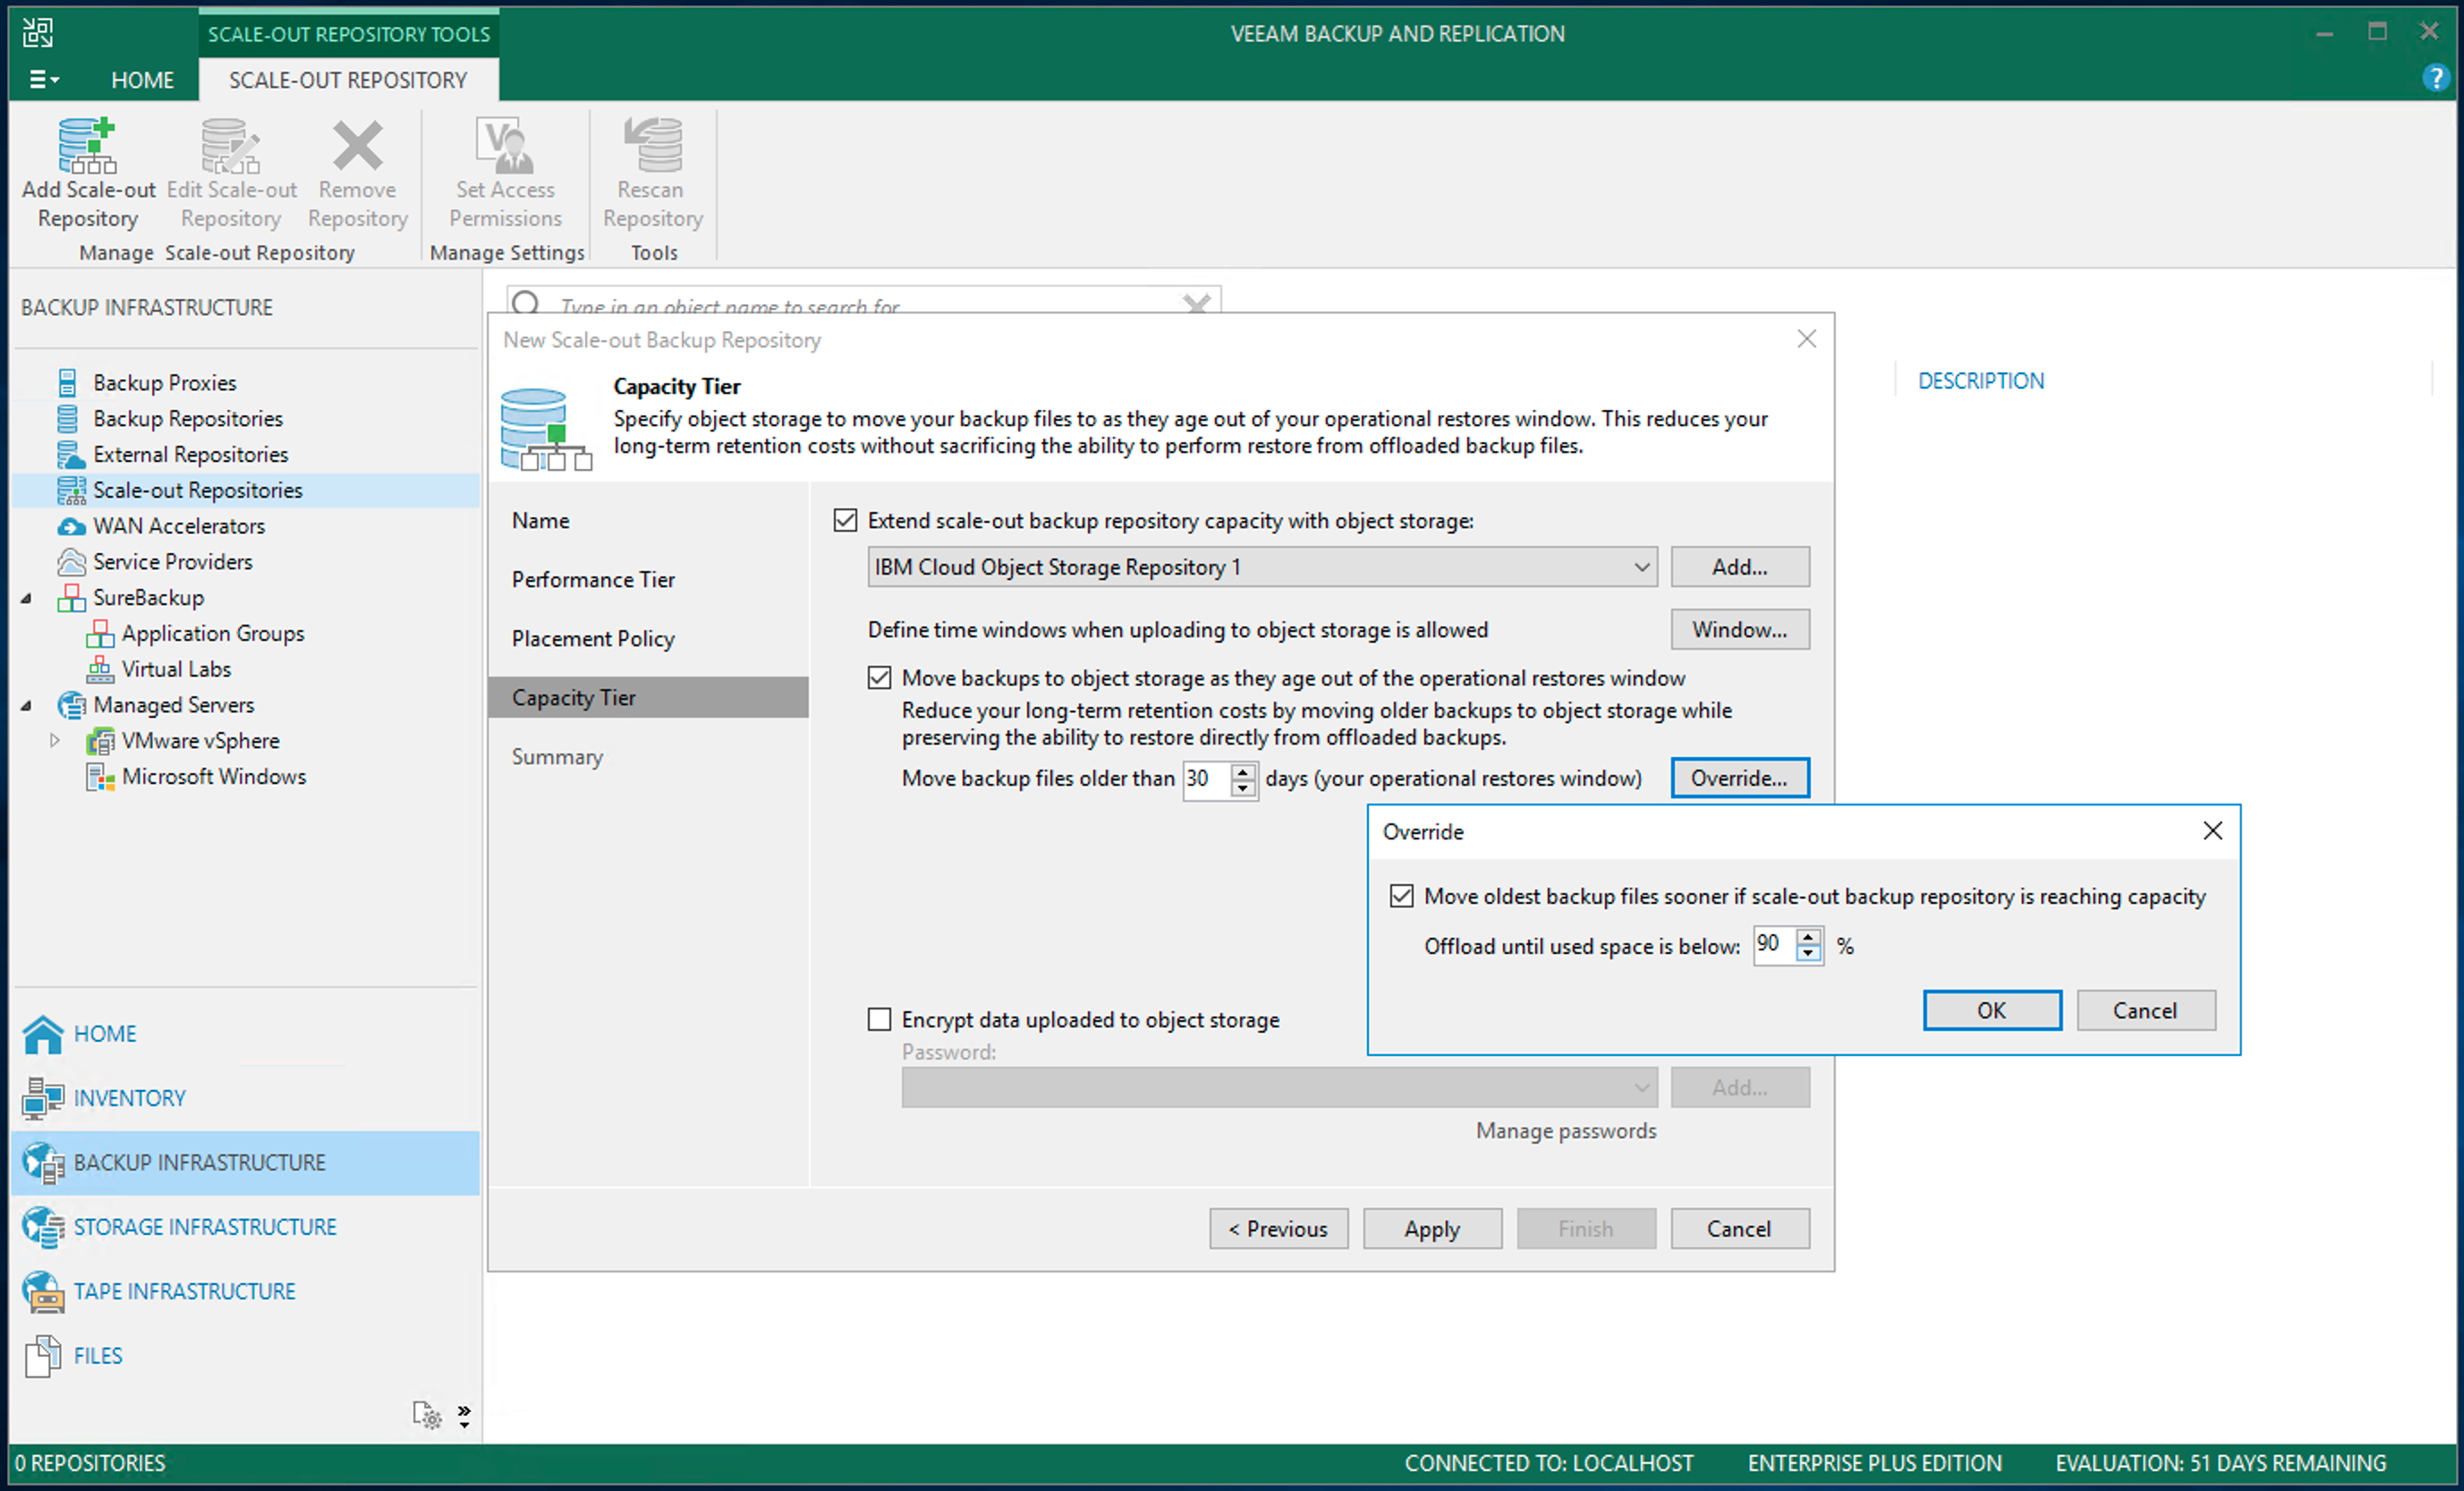This screenshot has height=1491, width=2464.
Task: Open the Inventory view icon
Action: pyautogui.click(x=43, y=1098)
